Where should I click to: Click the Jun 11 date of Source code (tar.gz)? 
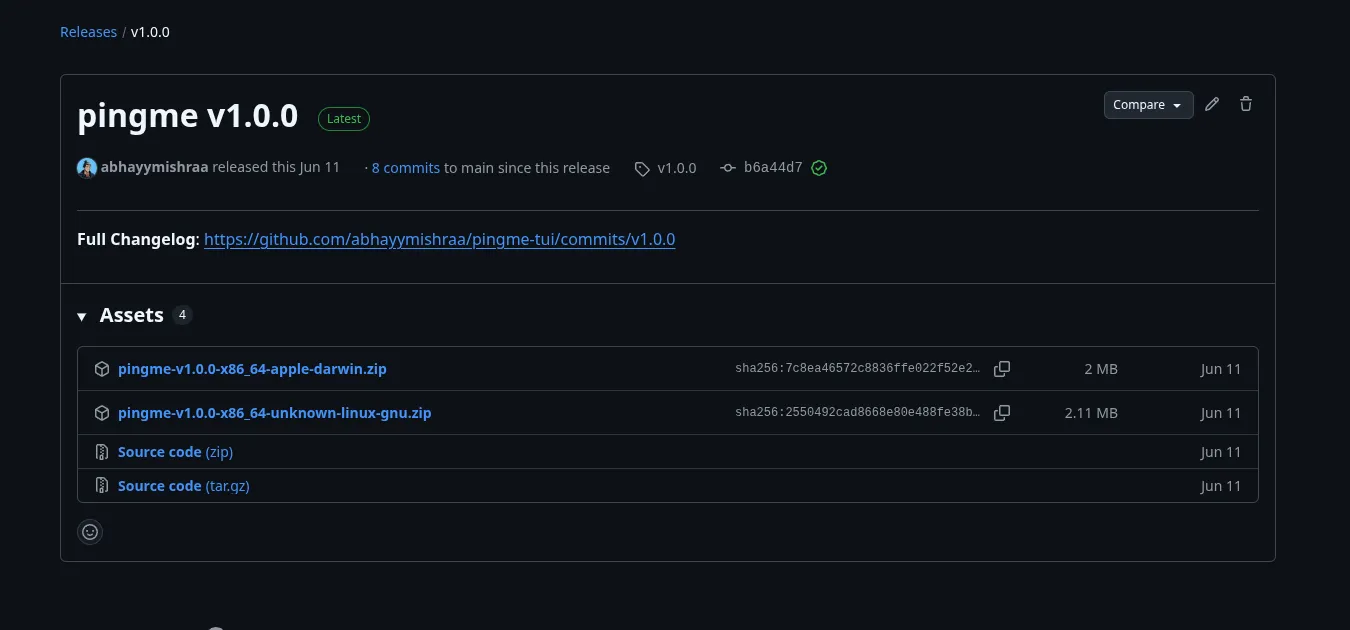[1221, 486]
